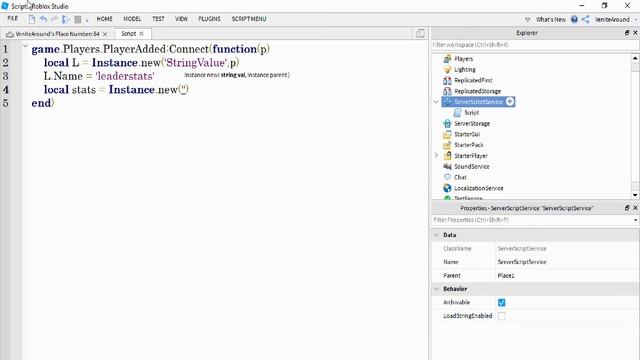Screen dimensions: 640x360
Task: Enable the LoadStringEnabled checkbox
Action: (502, 316)
